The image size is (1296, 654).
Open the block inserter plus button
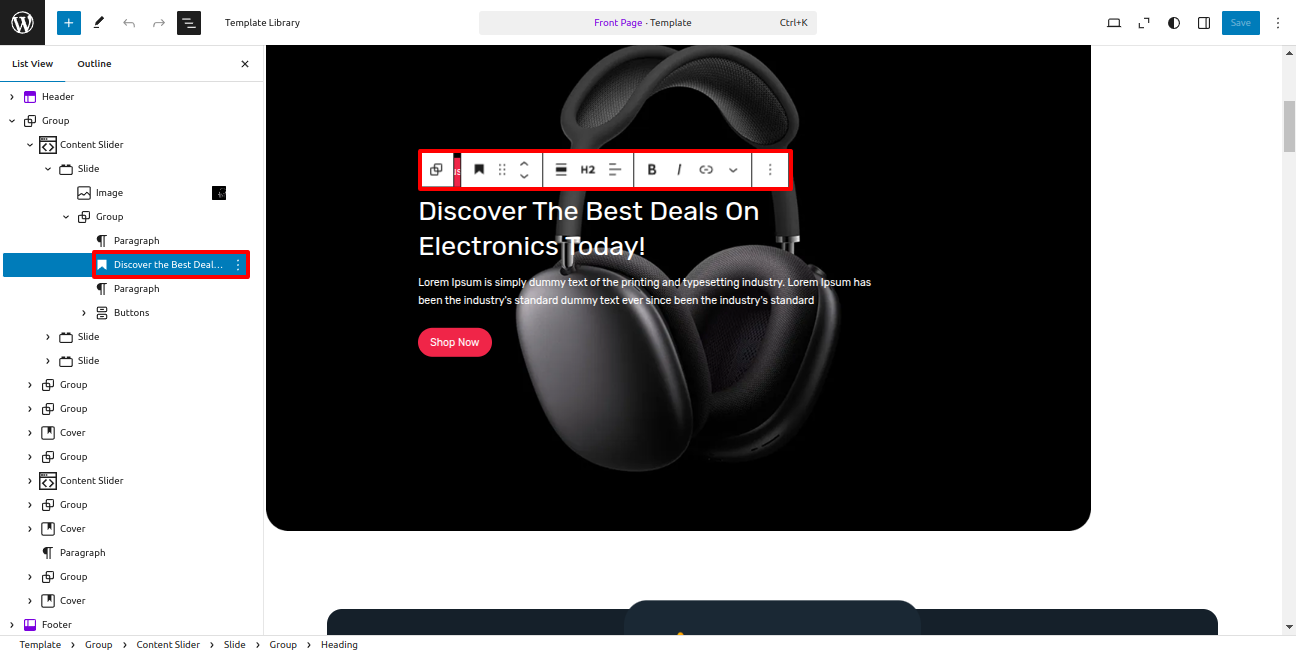point(69,22)
